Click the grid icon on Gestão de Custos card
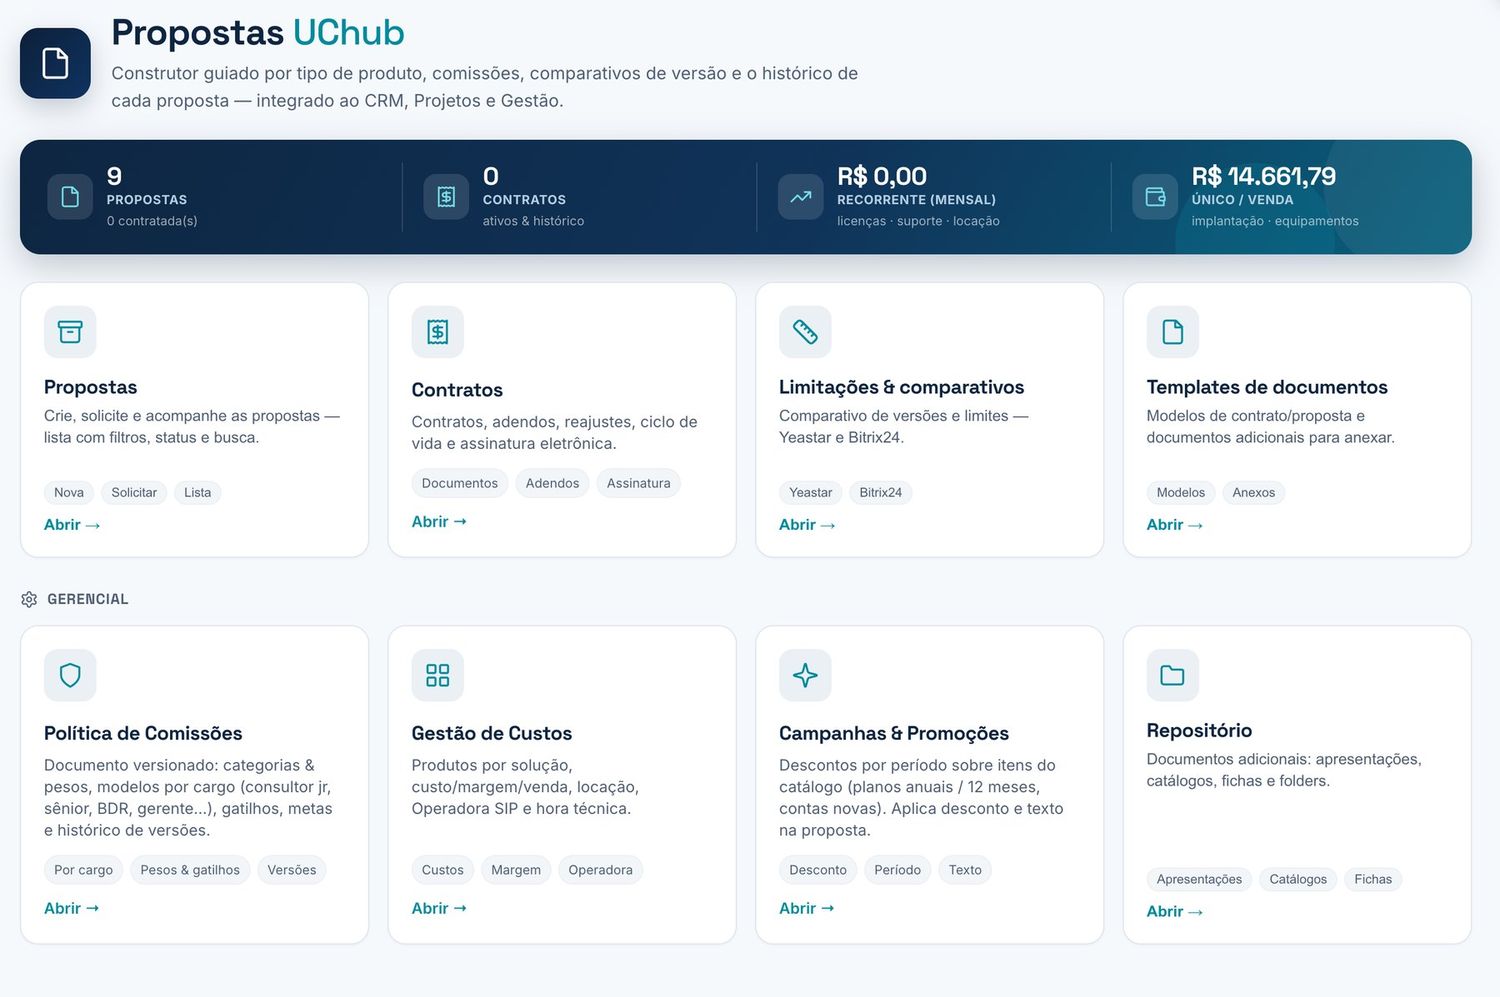This screenshot has width=1500, height=997. click(438, 675)
